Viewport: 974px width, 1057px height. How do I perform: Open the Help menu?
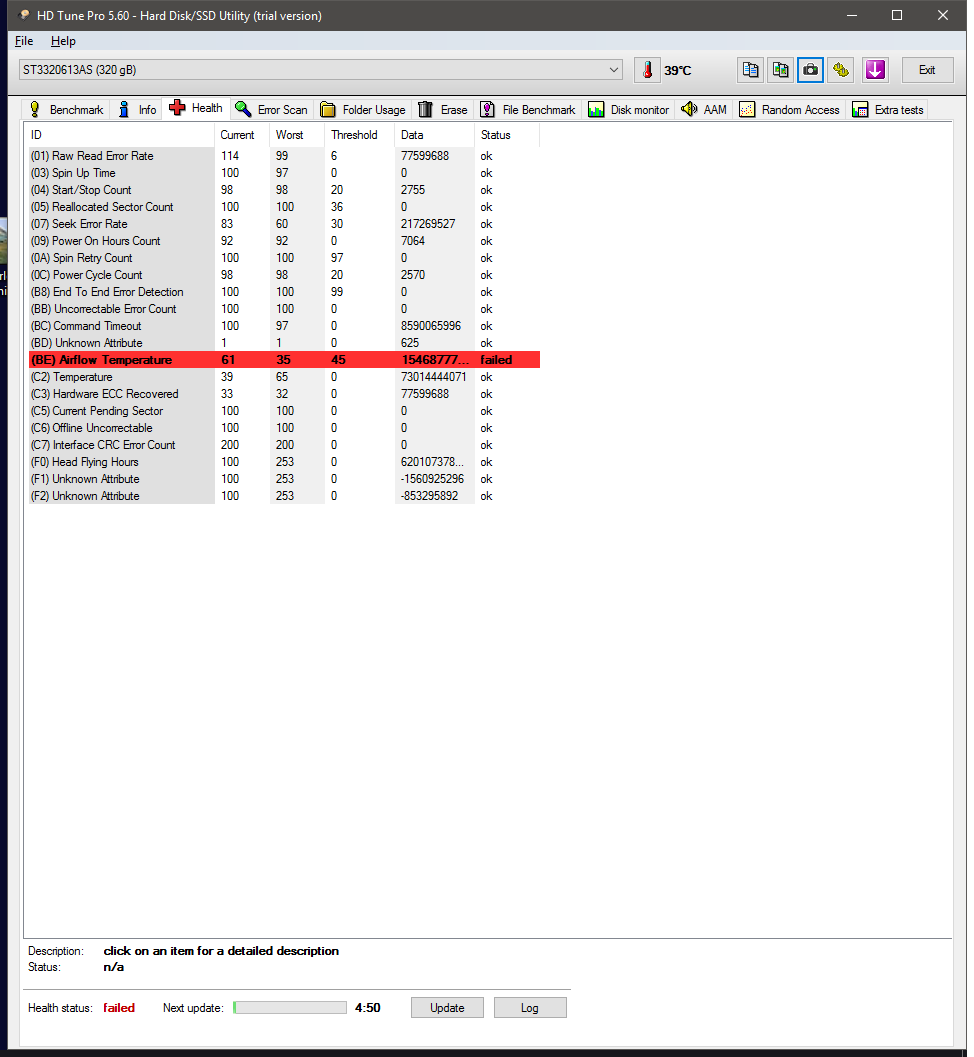pos(63,41)
